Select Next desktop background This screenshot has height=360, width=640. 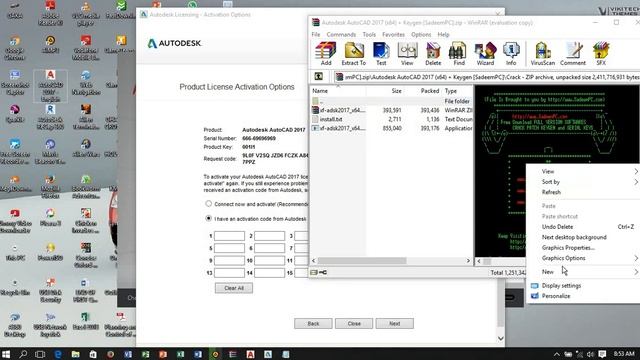(x=583, y=237)
